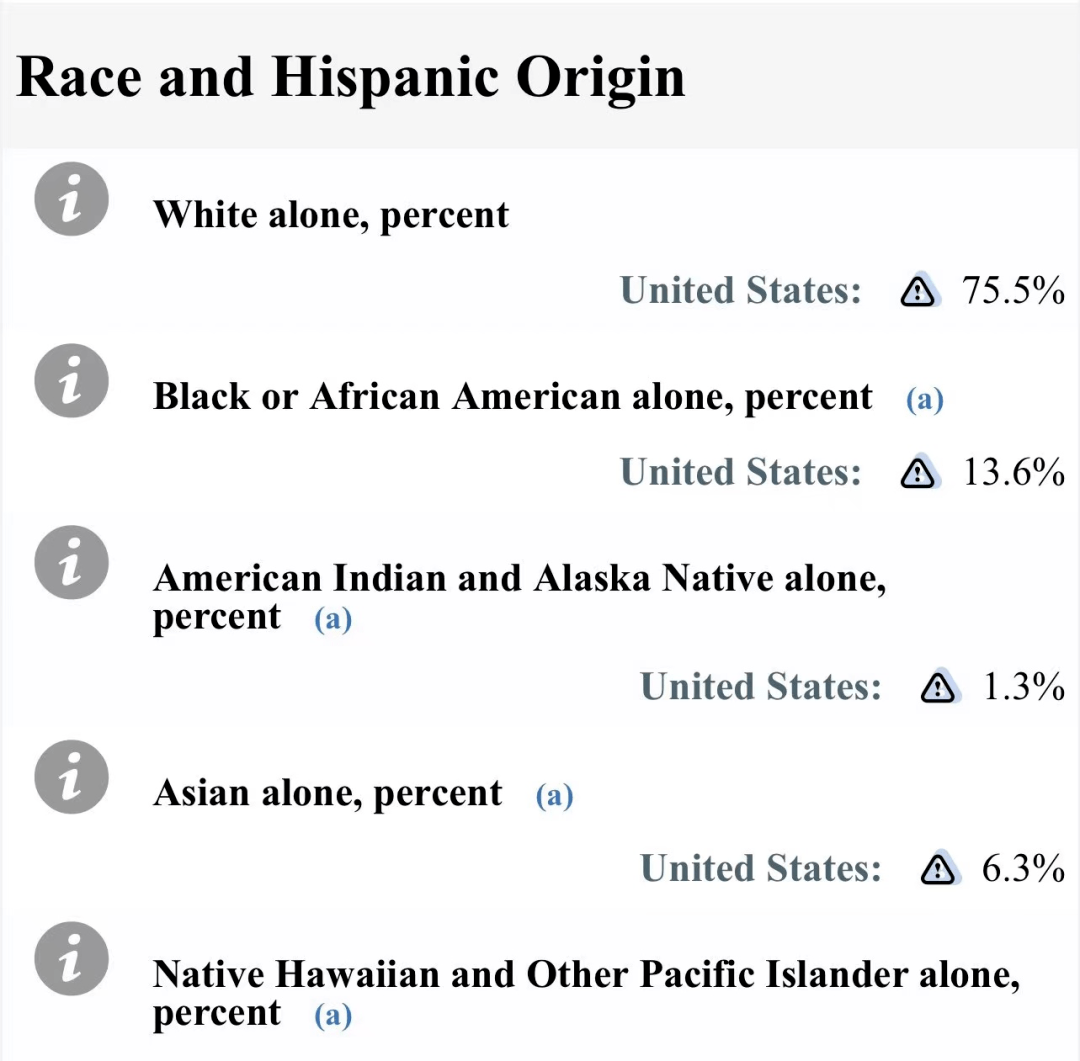Open footnote (a) after American Indian percent
The height and width of the screenshot is (1061, 1080).
tap(333, 618)
